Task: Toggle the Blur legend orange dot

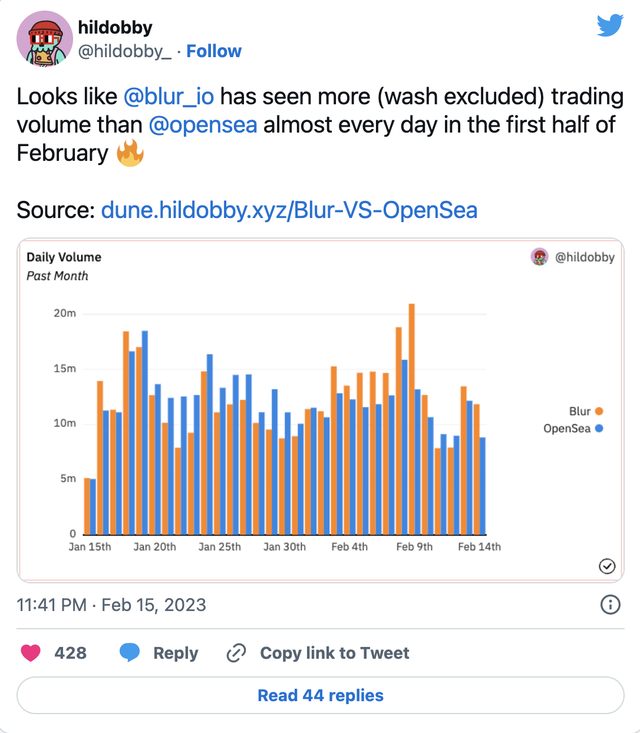Action: tap(599, 411)
